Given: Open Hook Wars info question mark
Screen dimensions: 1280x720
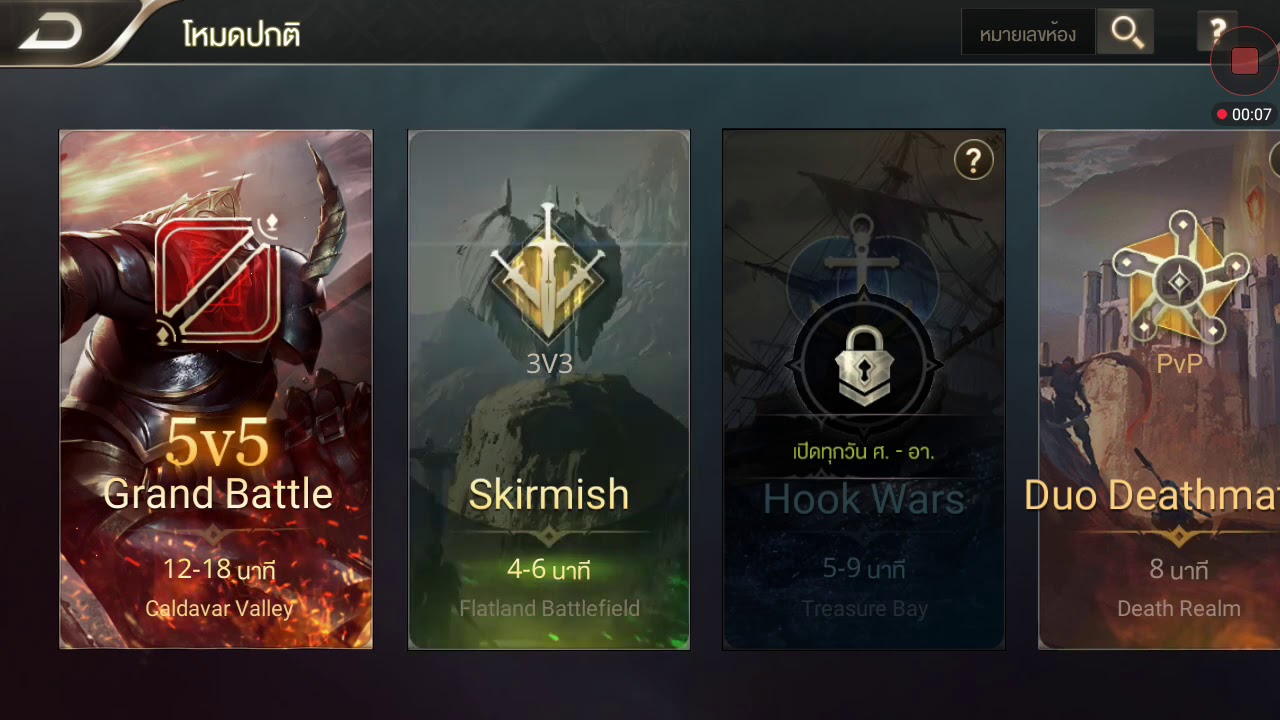Looking at the screenshot, I should coord(973,159).
